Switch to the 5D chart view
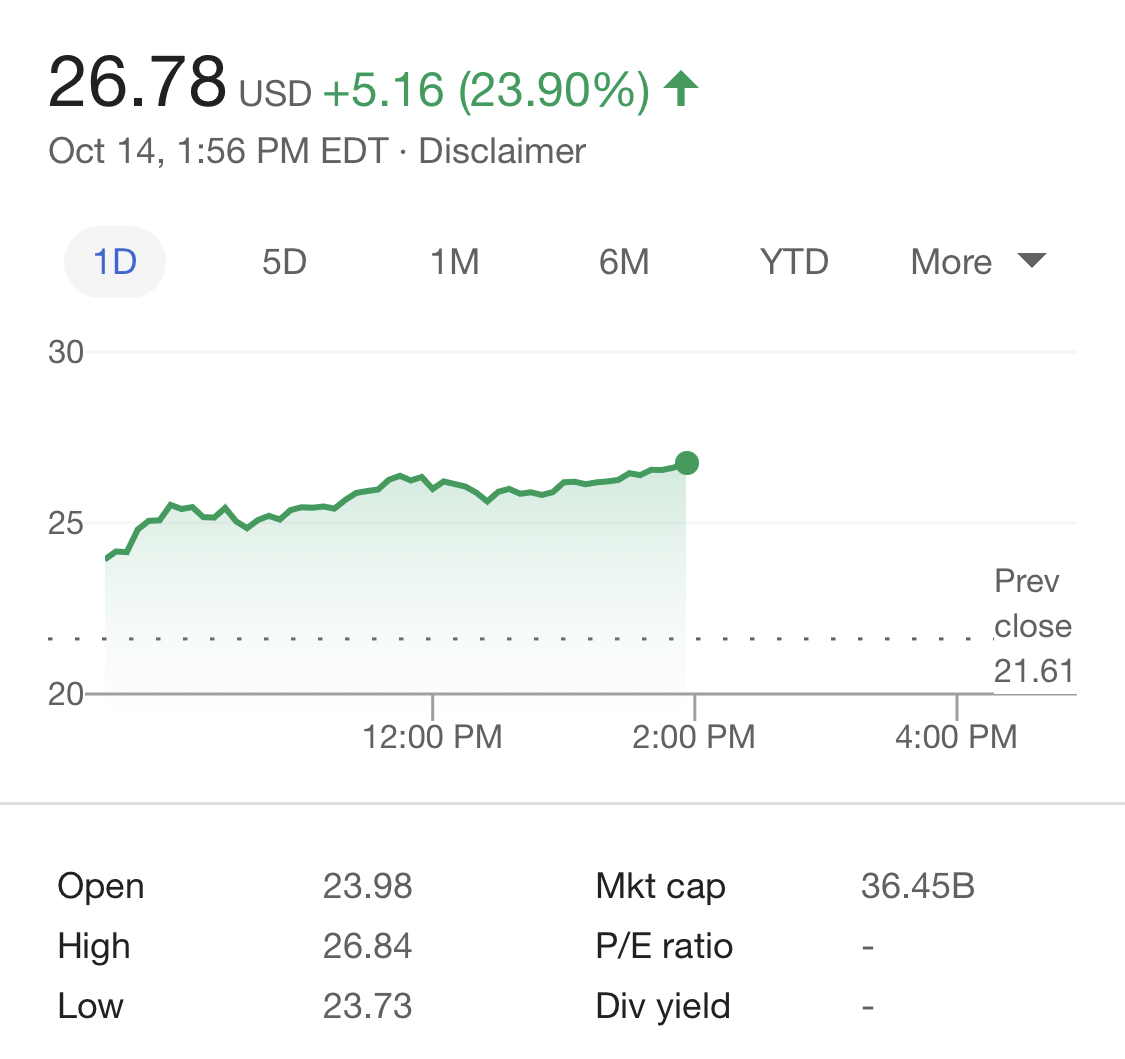This screenshot has width=1125, height=1059. [284, 263]
